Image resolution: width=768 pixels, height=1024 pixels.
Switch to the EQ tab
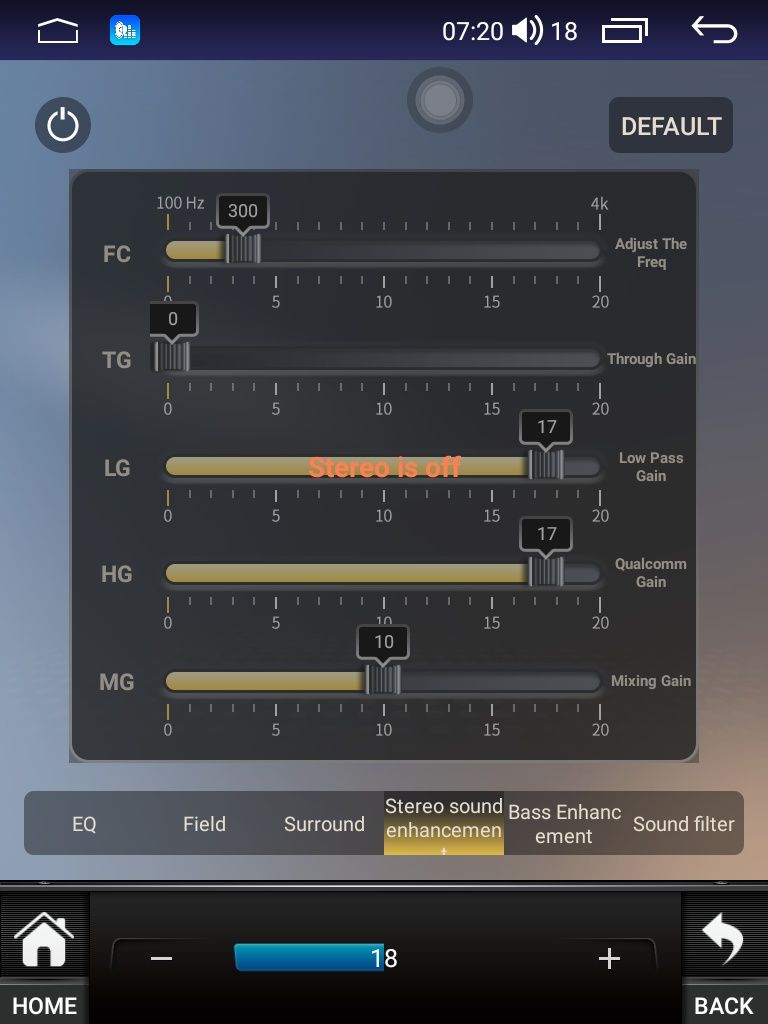click(x=84, y=824)
